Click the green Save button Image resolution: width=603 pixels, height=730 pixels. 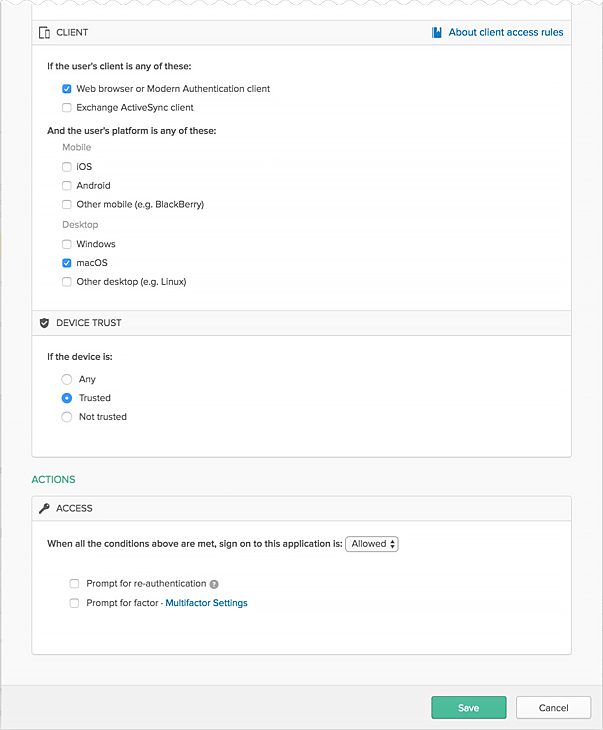469,707
